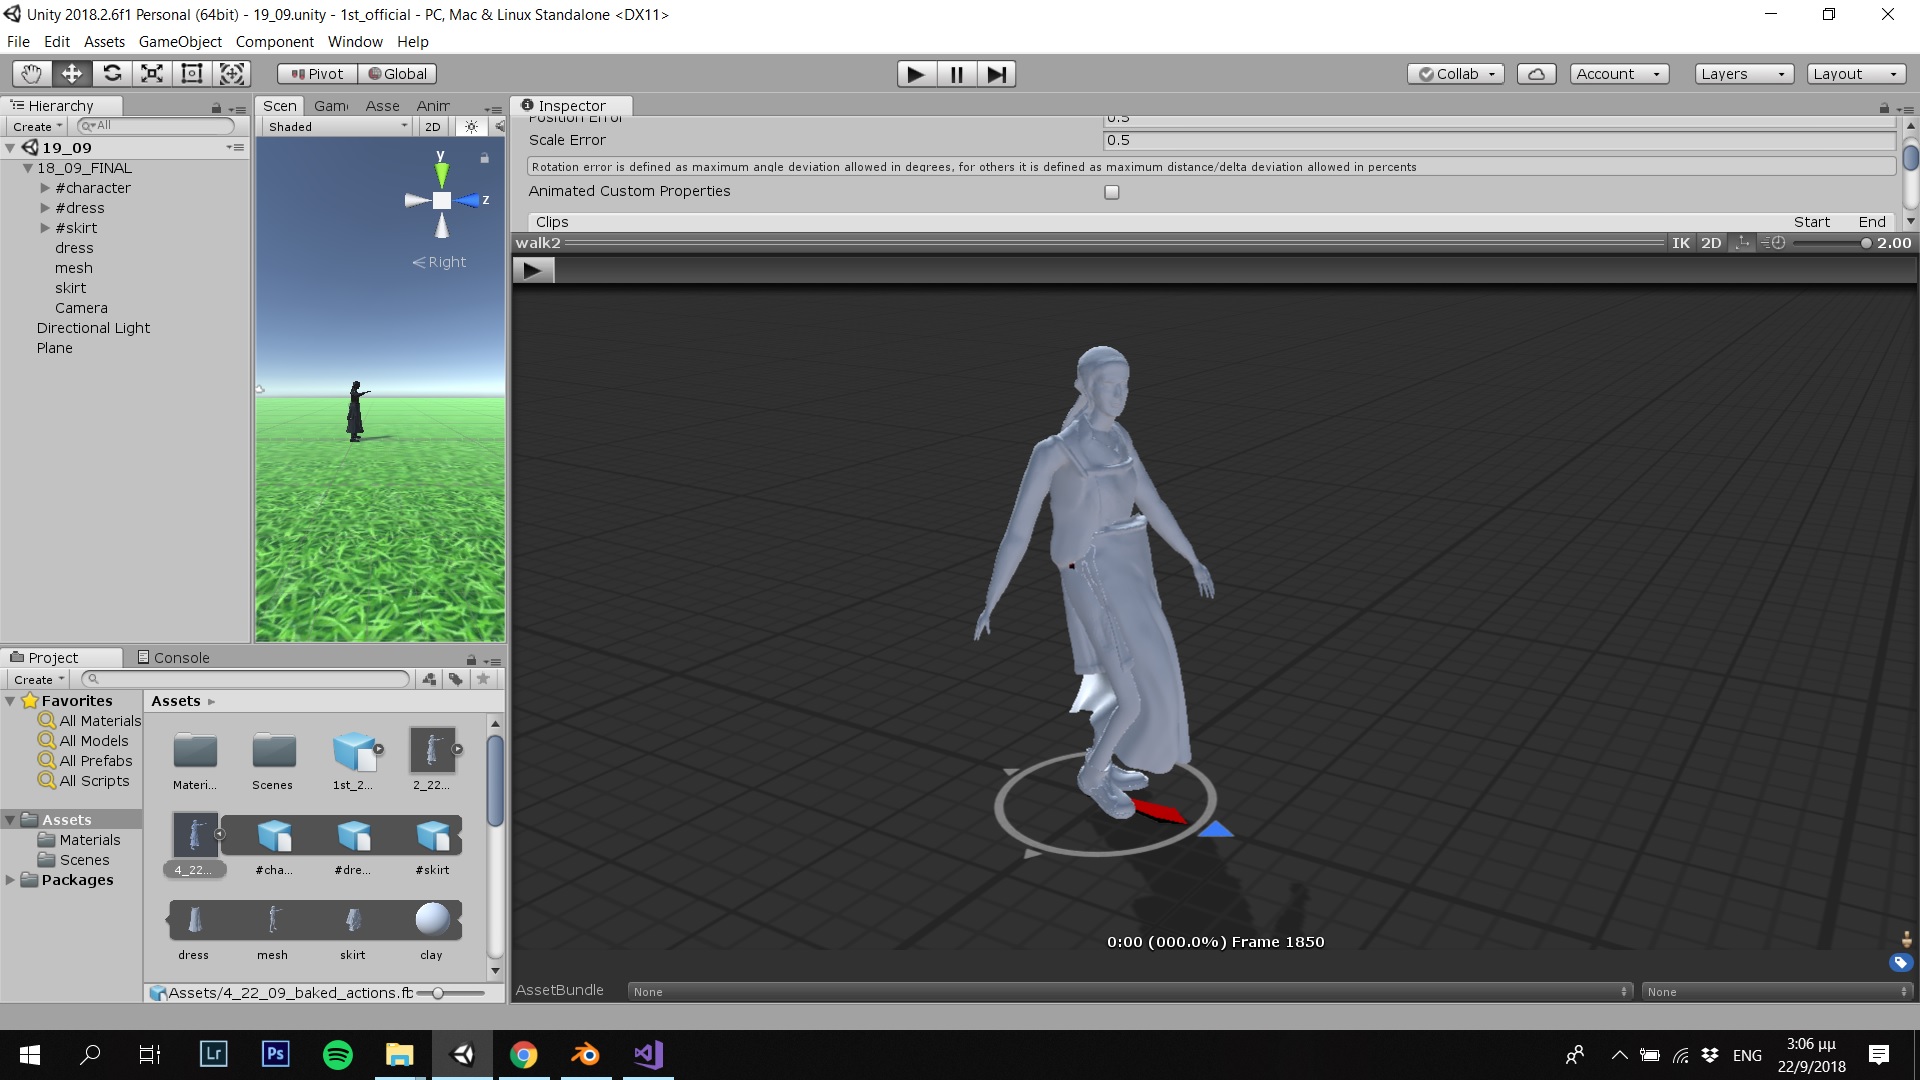Click the Hierarchy search field

(156, 126)
